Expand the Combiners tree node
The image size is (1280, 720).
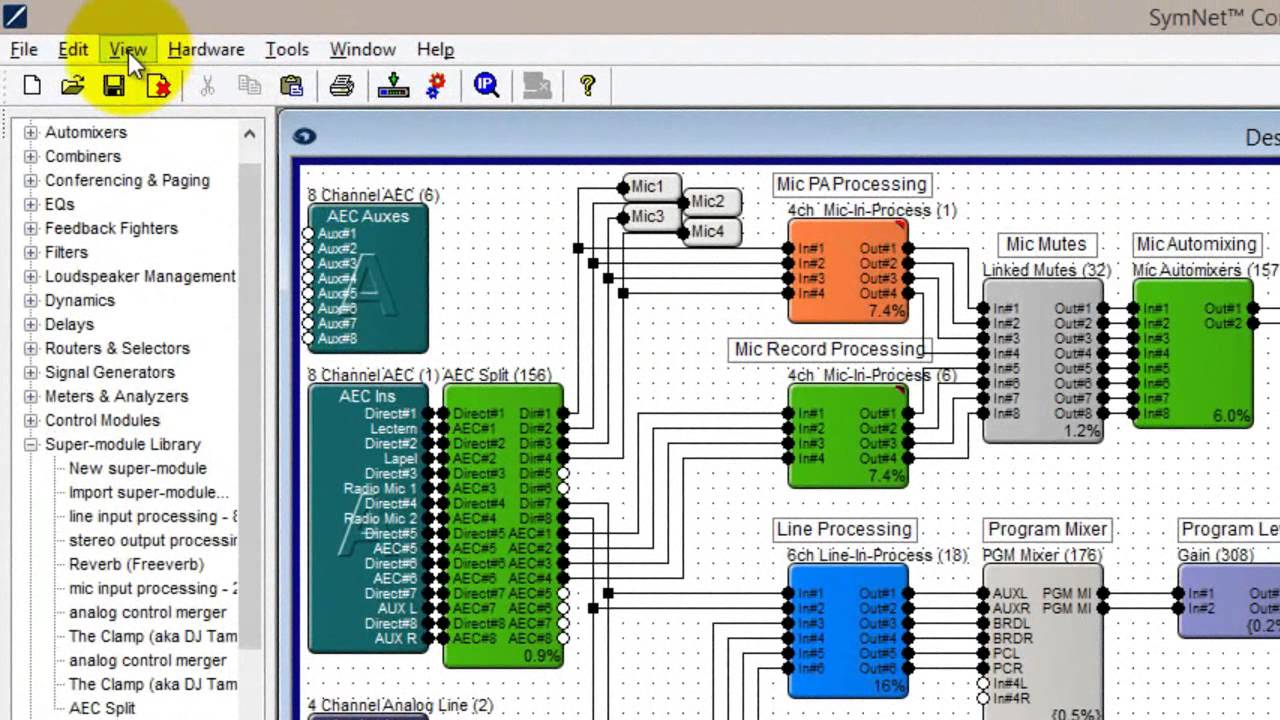click(x=31, y=156)
